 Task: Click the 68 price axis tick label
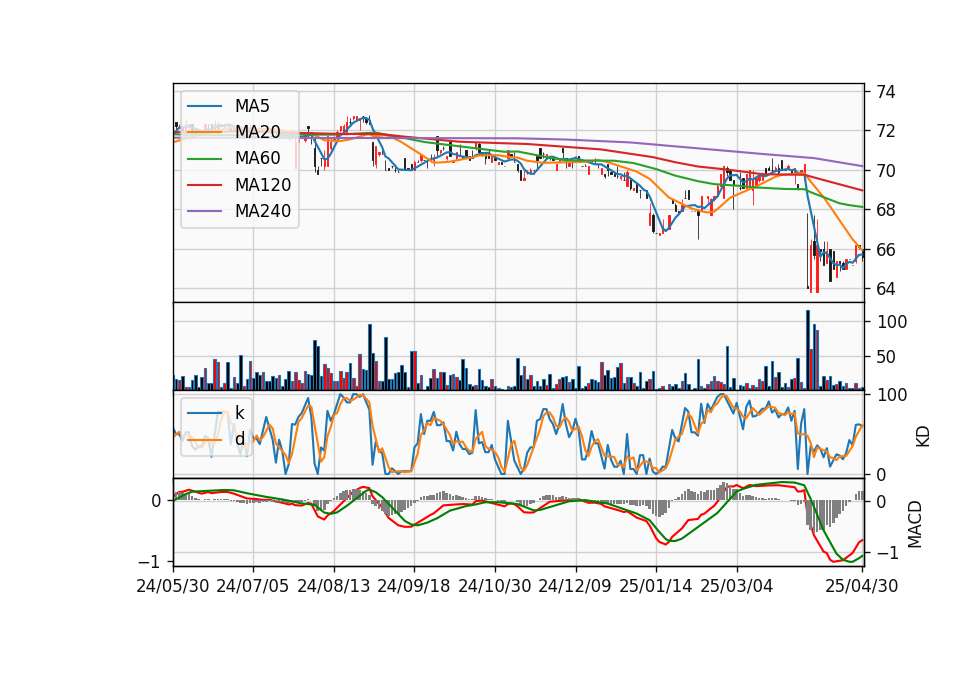[886, 210]
